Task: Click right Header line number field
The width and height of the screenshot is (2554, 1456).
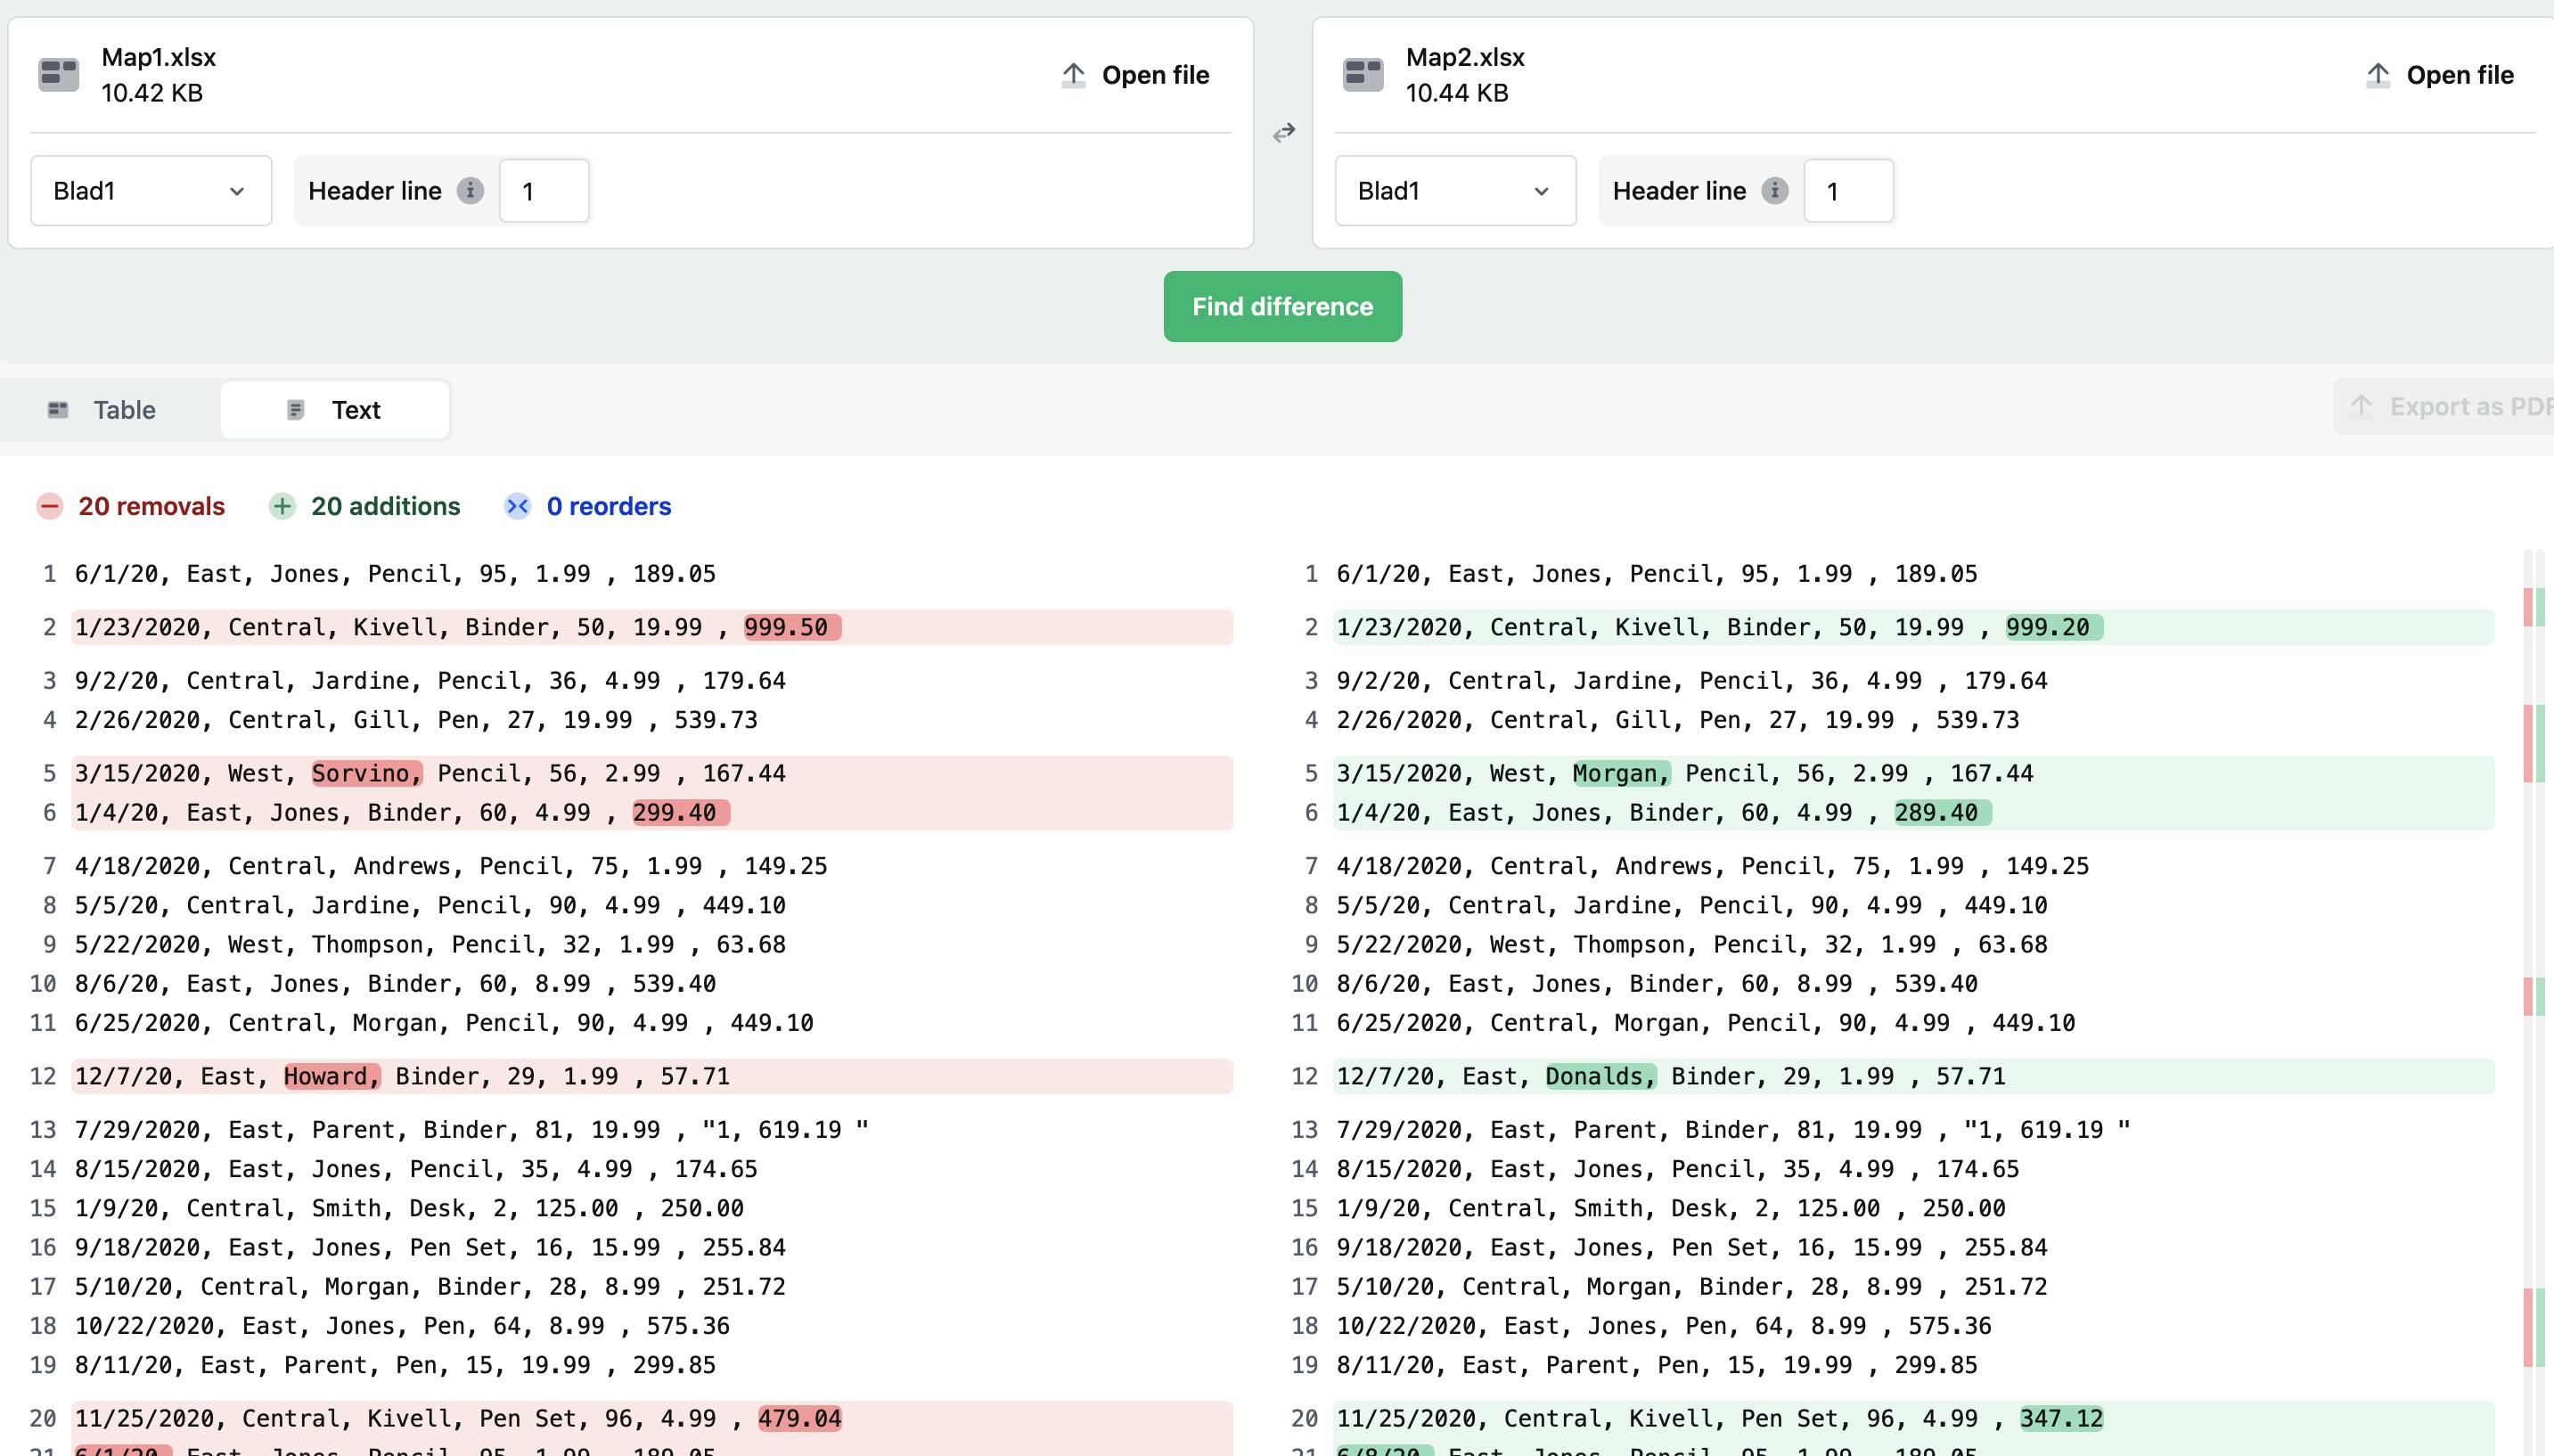Action: 1848,190
